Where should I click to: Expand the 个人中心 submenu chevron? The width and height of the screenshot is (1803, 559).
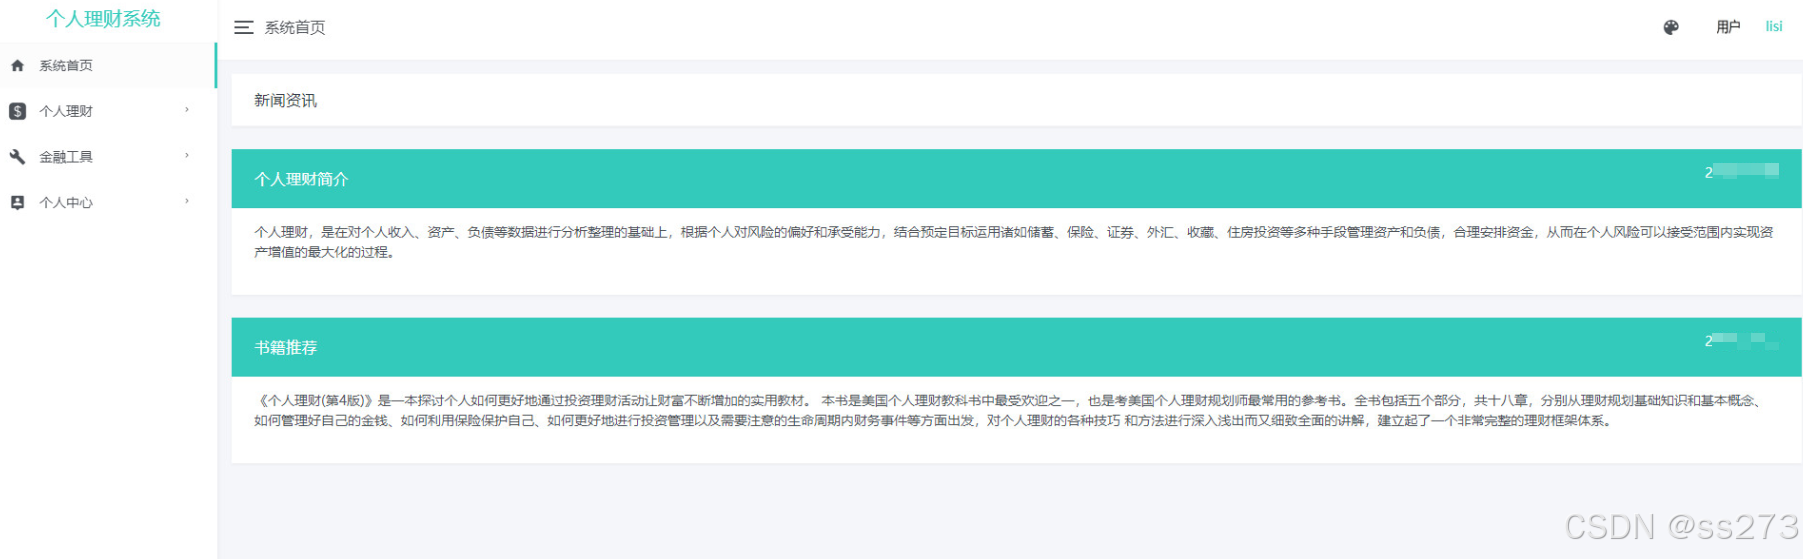[187, 202]
